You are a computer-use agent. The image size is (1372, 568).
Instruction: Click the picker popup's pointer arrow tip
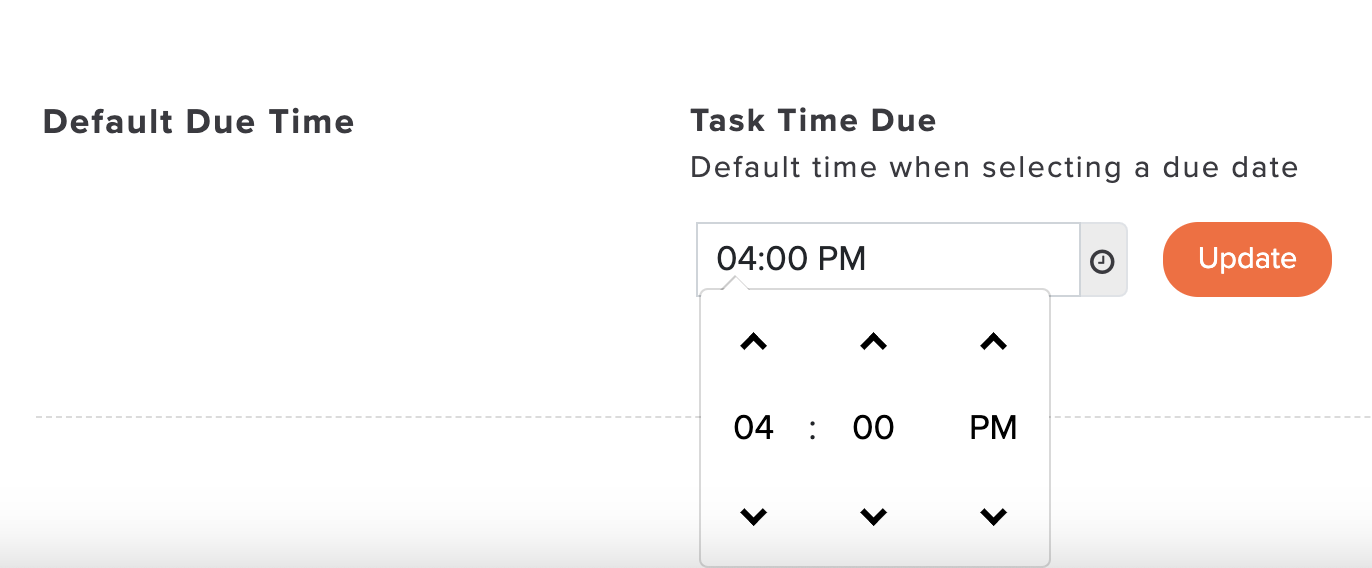[734, 284]
